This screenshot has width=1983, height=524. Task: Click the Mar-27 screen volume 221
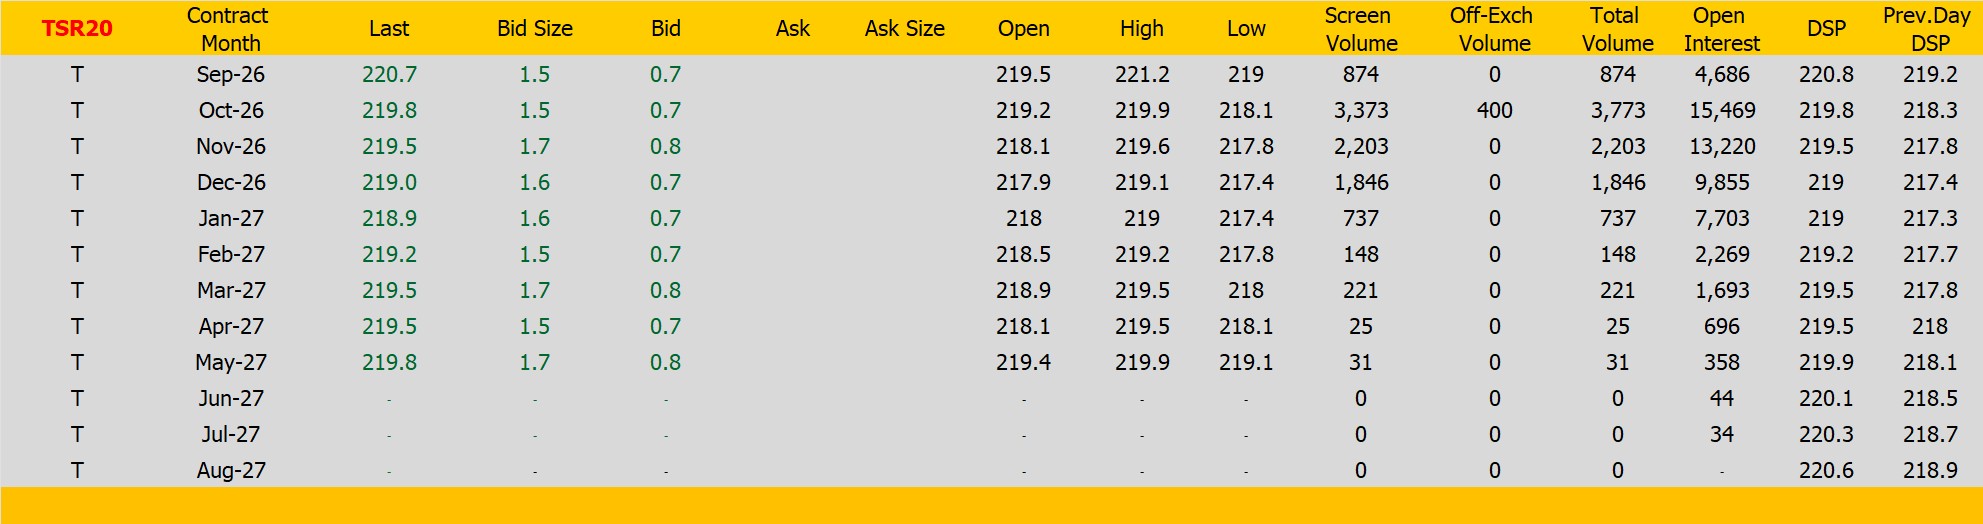click(1361, 291)
